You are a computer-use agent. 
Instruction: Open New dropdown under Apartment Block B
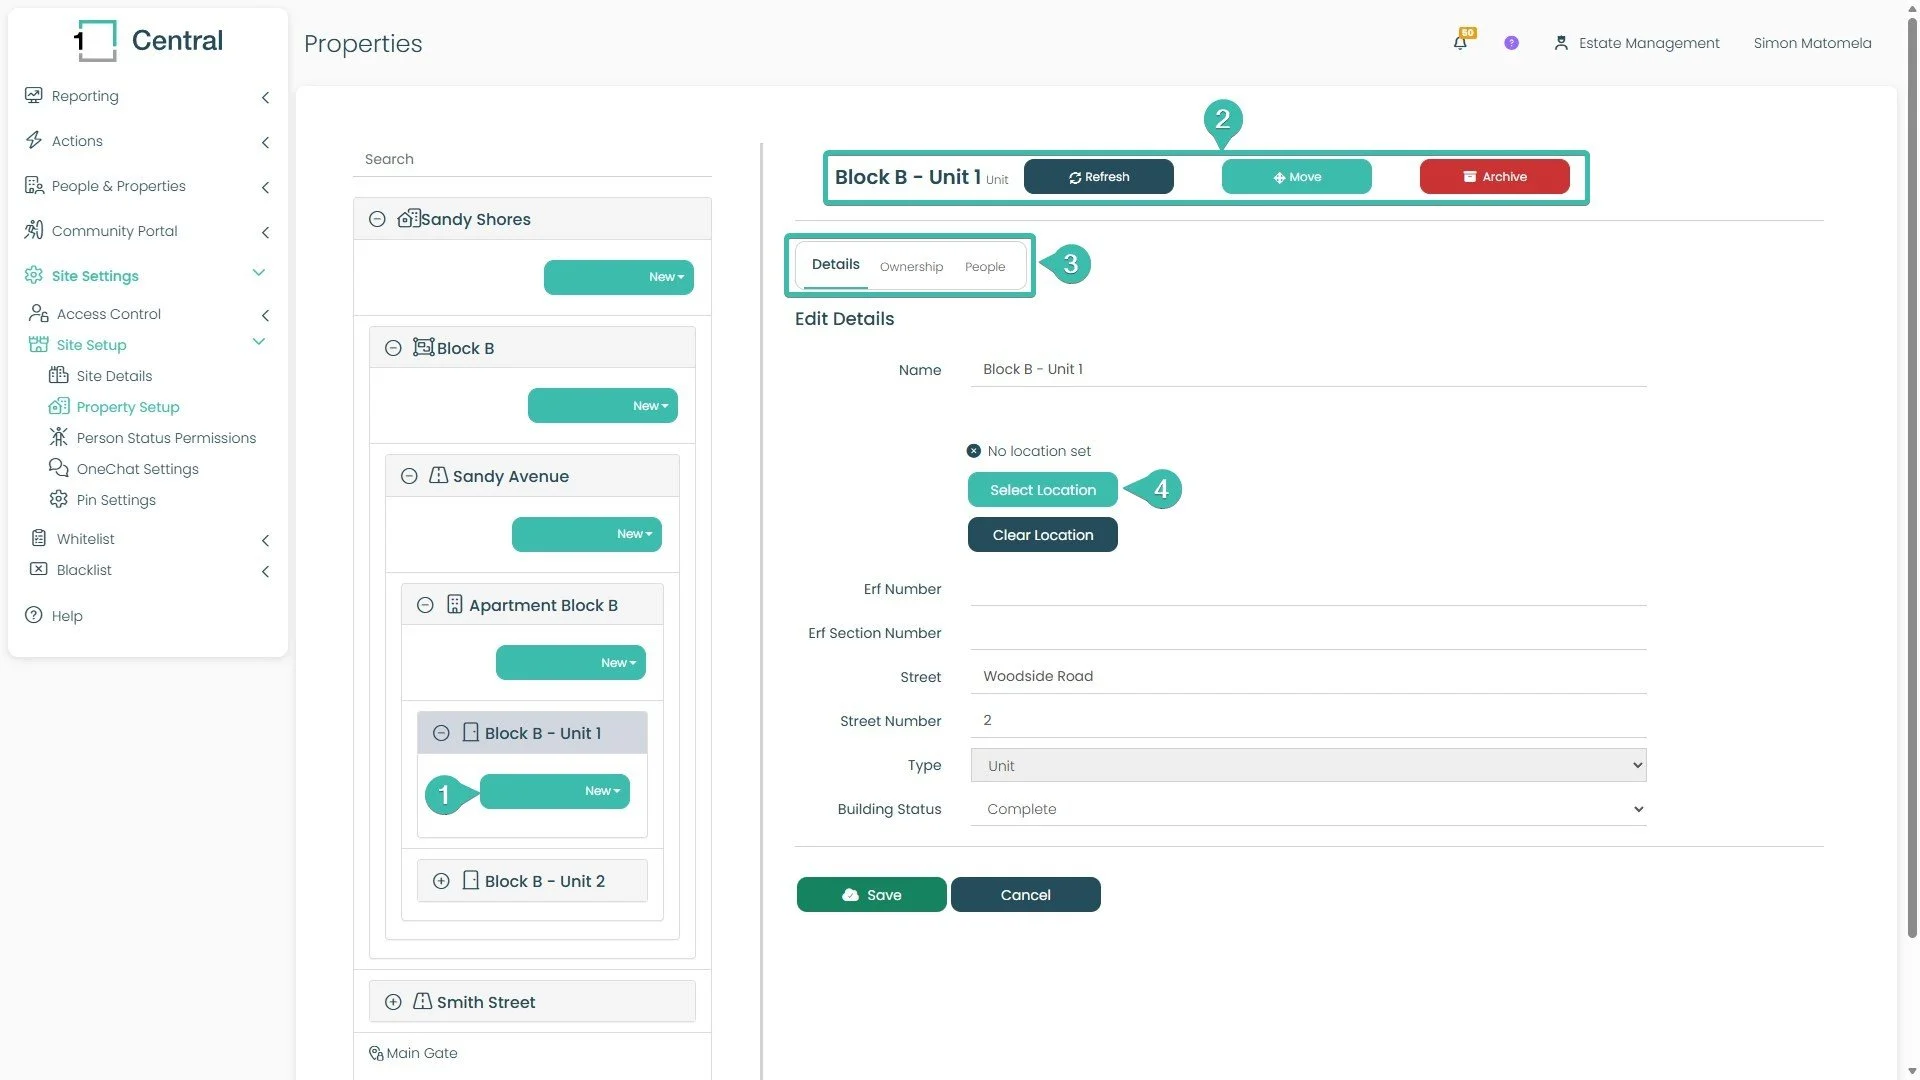click(x=571, y=663)
